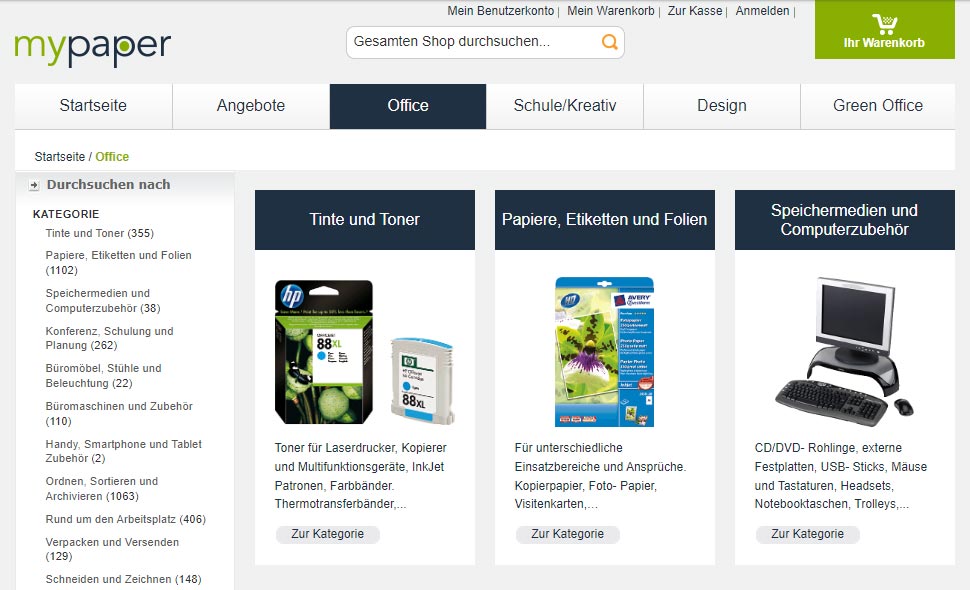The width and height of the screenshot is (970, 590).
Task: Click the orange search magnifier icon
Action: (x=609, y=41)
